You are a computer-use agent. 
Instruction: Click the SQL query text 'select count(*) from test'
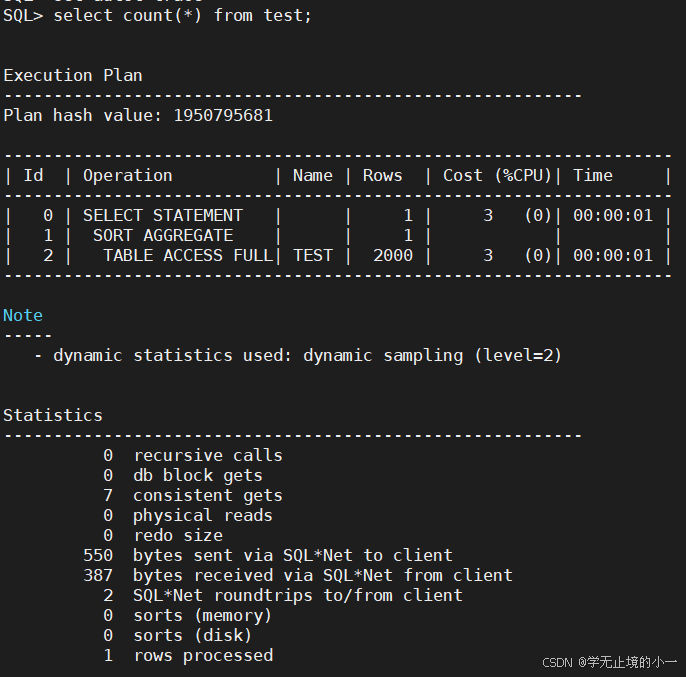click(x=182, y=15)
